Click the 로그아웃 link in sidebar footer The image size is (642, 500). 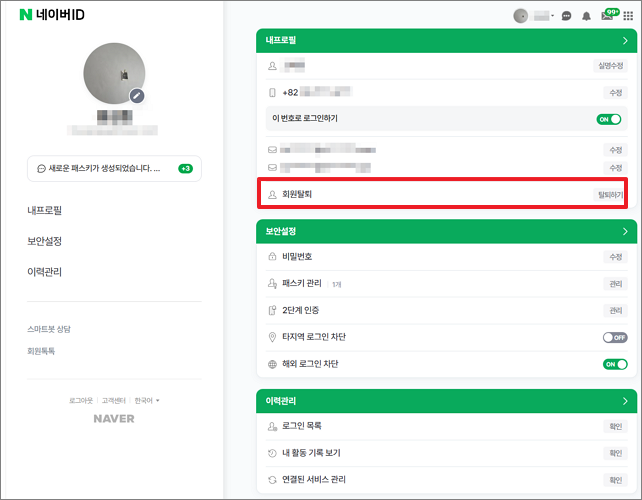tap(80, 400)
